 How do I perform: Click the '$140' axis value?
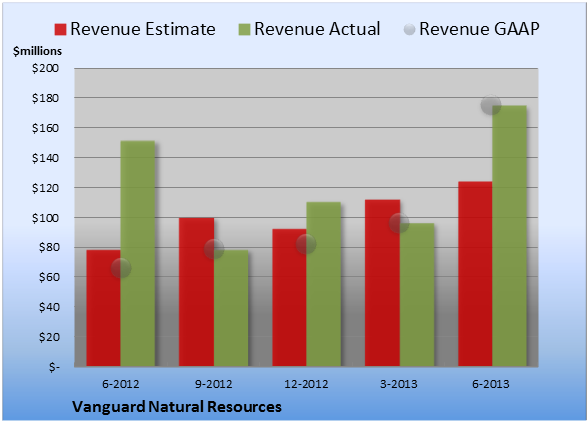[x=45, y=158]
